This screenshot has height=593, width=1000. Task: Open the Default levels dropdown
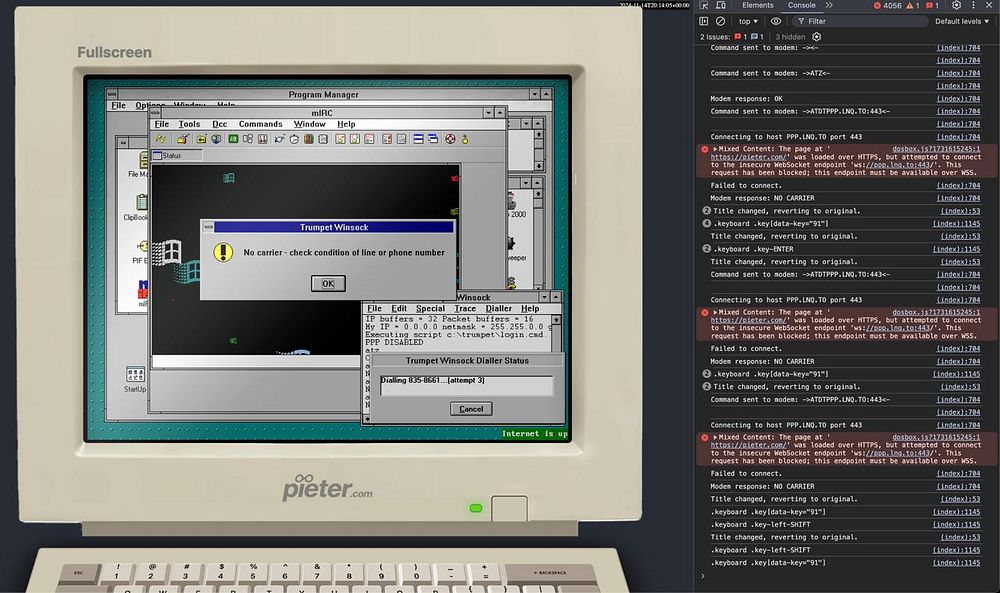961,21
